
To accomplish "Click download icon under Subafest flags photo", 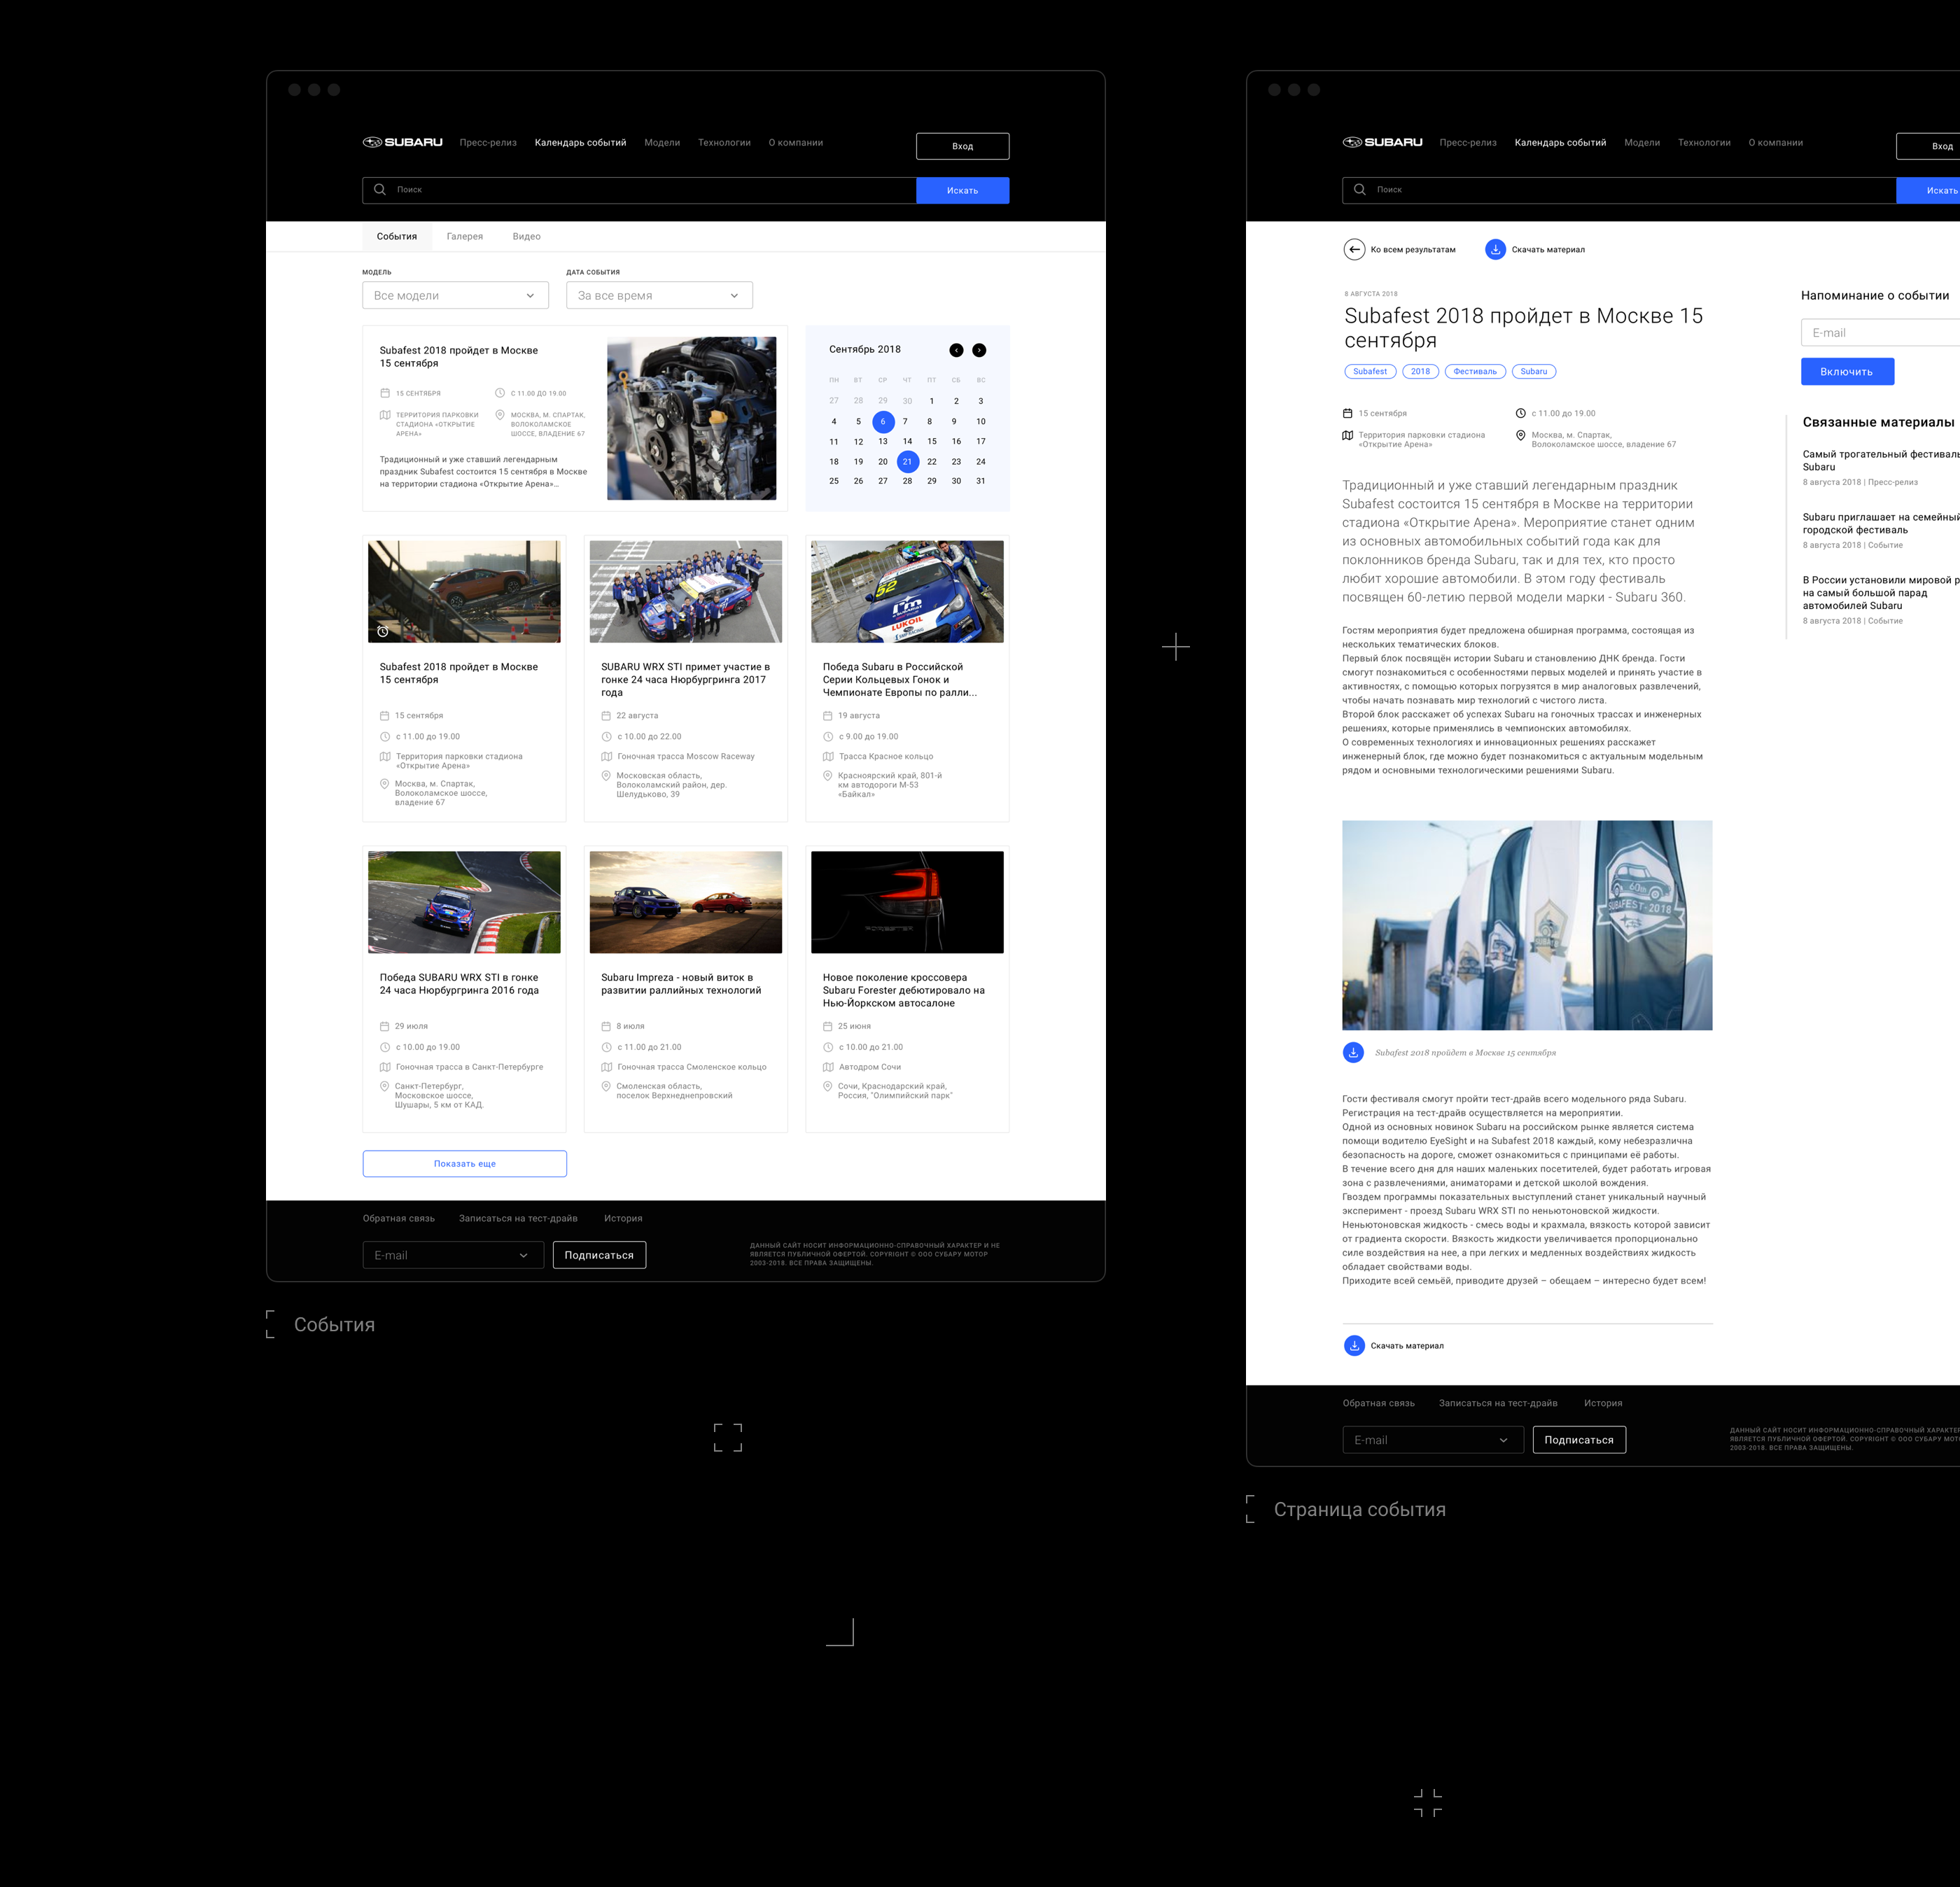I will (1353, 1052).
